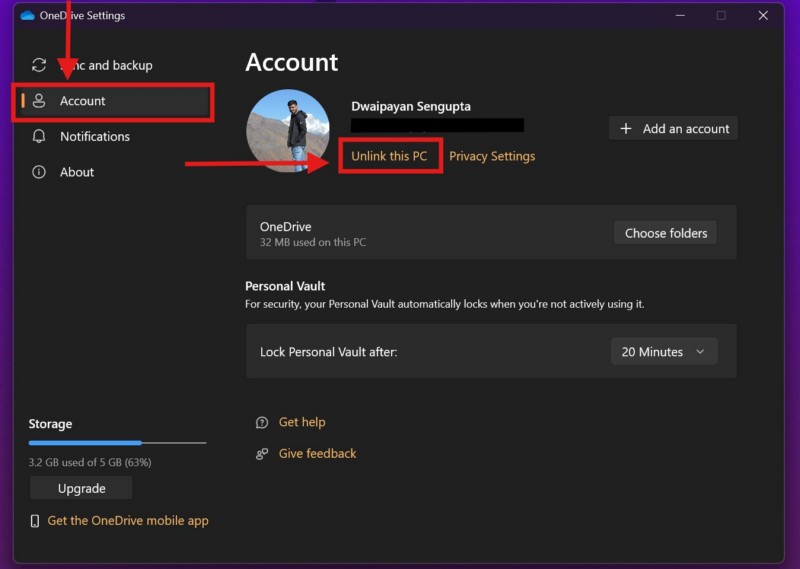The height and width of the screenshot is (569, 800).
Task: Click the Notifications bell icon
Action: pos(39,137)
